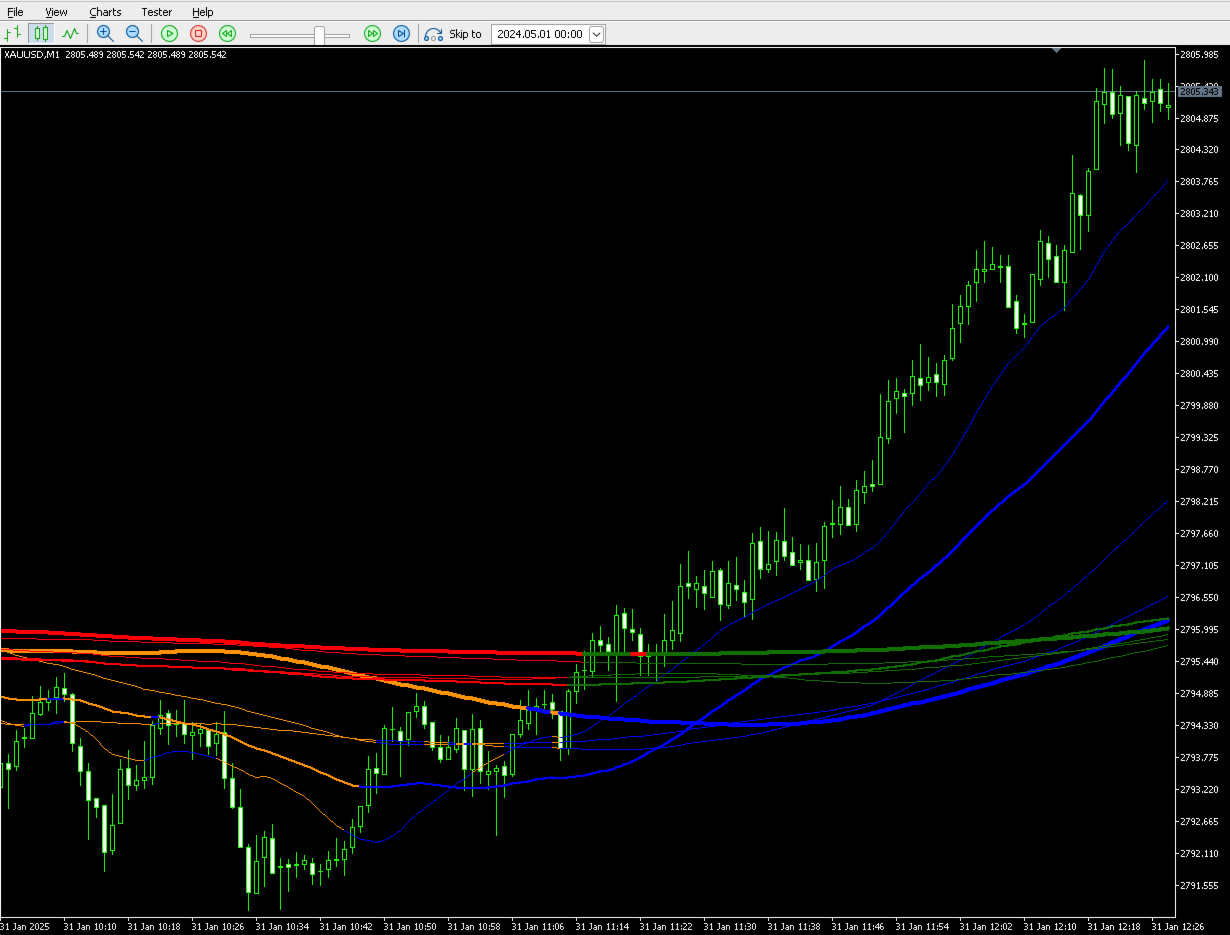Click the 31 Jan 10:10 time label

90,927
